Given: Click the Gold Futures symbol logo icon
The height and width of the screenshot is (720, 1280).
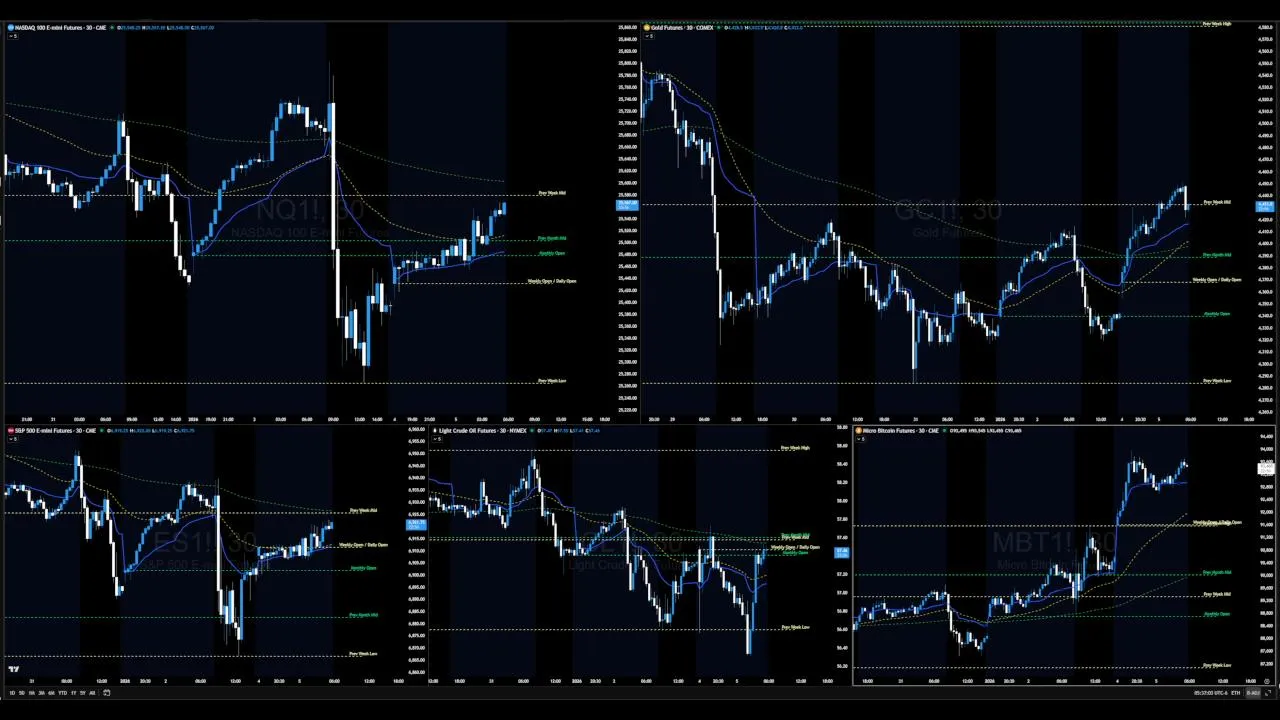Looking at the screenshot, I should (647, 27).
